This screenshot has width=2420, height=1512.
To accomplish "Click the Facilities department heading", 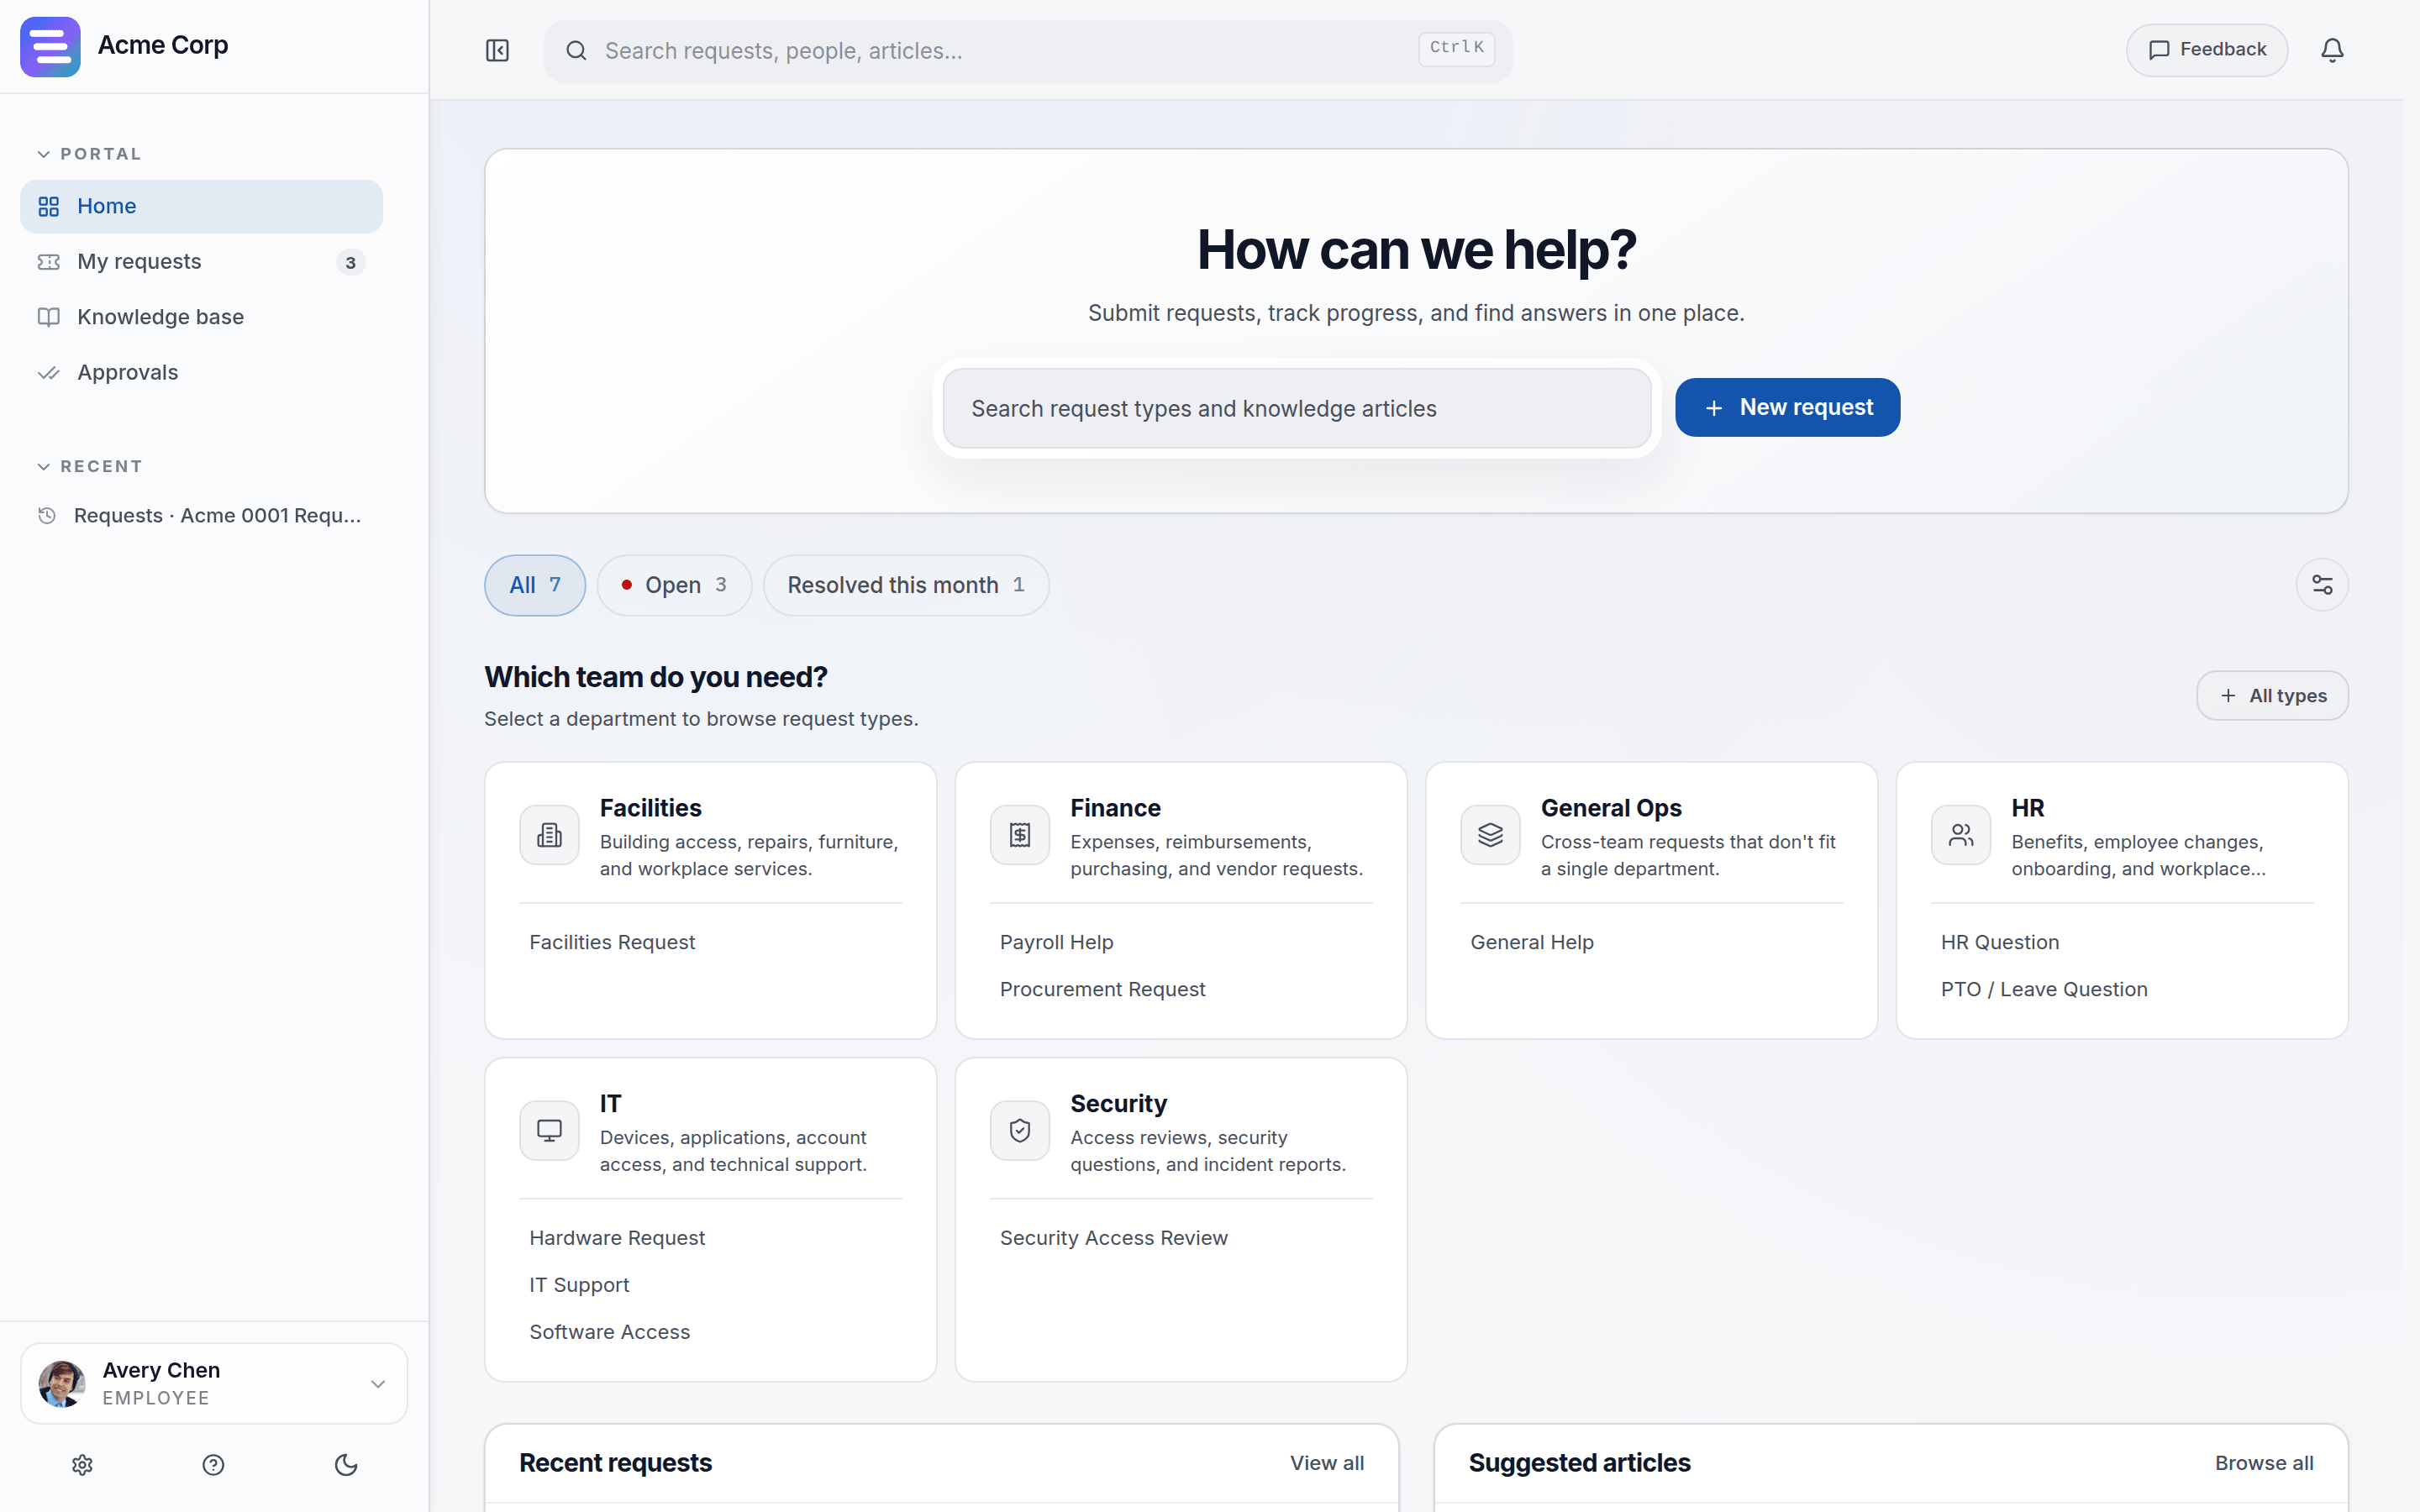I will 651,808.
